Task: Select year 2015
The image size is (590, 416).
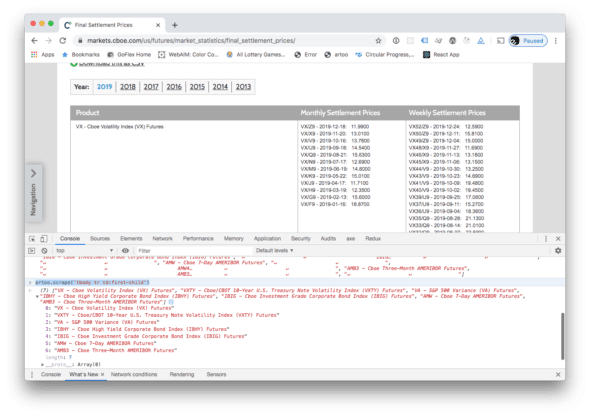Action: pos(197,87)
